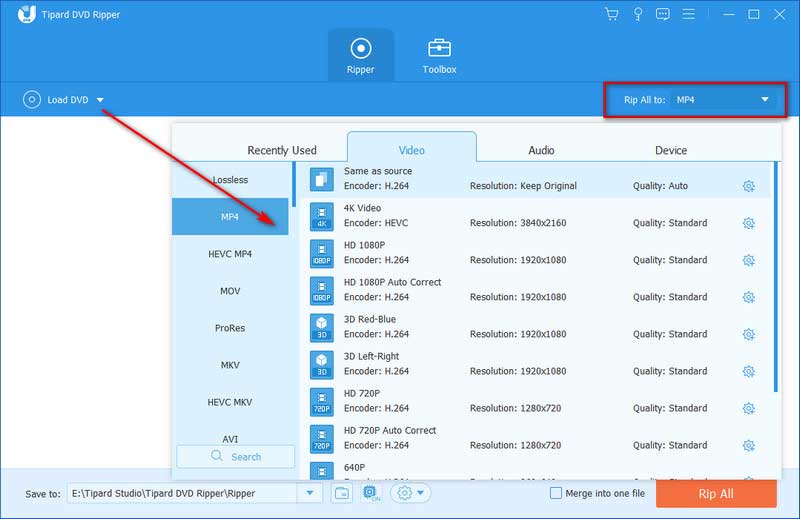Open the feedback chat bubble icon
Image resolution: width=800 pixels, height=519 pixels.
pyautogui.click(x=662, y=14)
